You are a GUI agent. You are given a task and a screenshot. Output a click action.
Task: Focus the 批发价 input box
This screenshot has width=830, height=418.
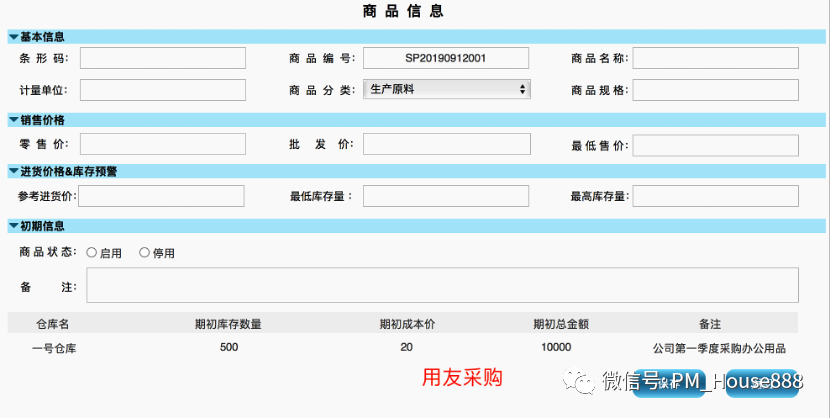(446, 144)
